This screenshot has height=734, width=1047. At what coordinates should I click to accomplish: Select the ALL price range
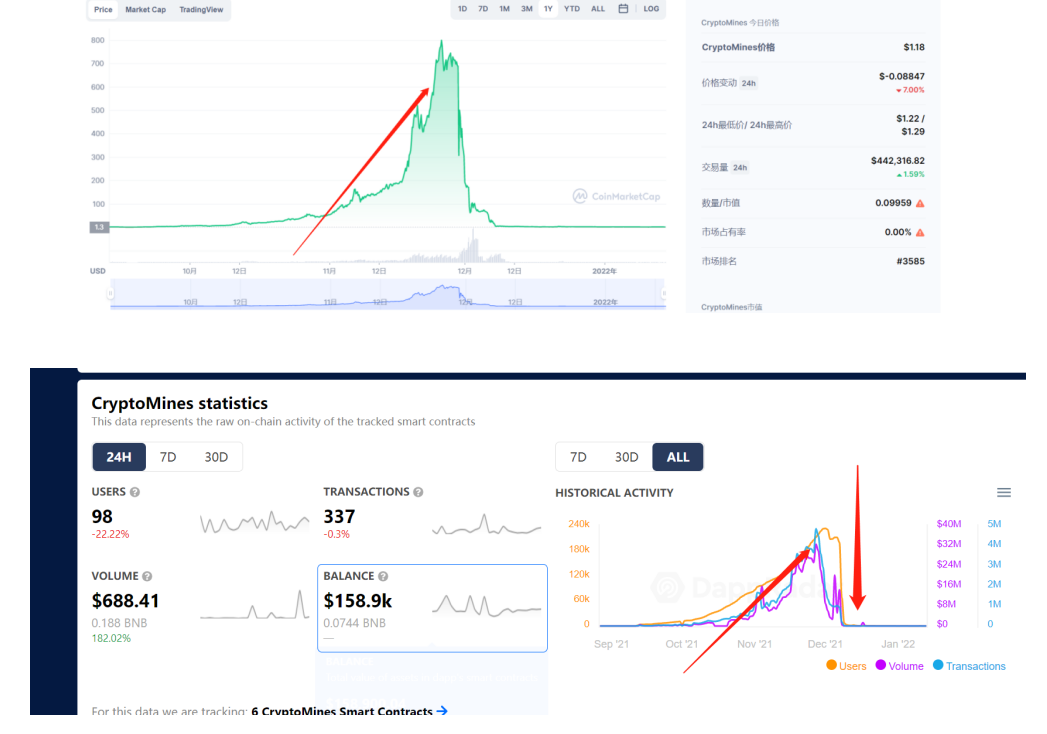coord(598,9)
